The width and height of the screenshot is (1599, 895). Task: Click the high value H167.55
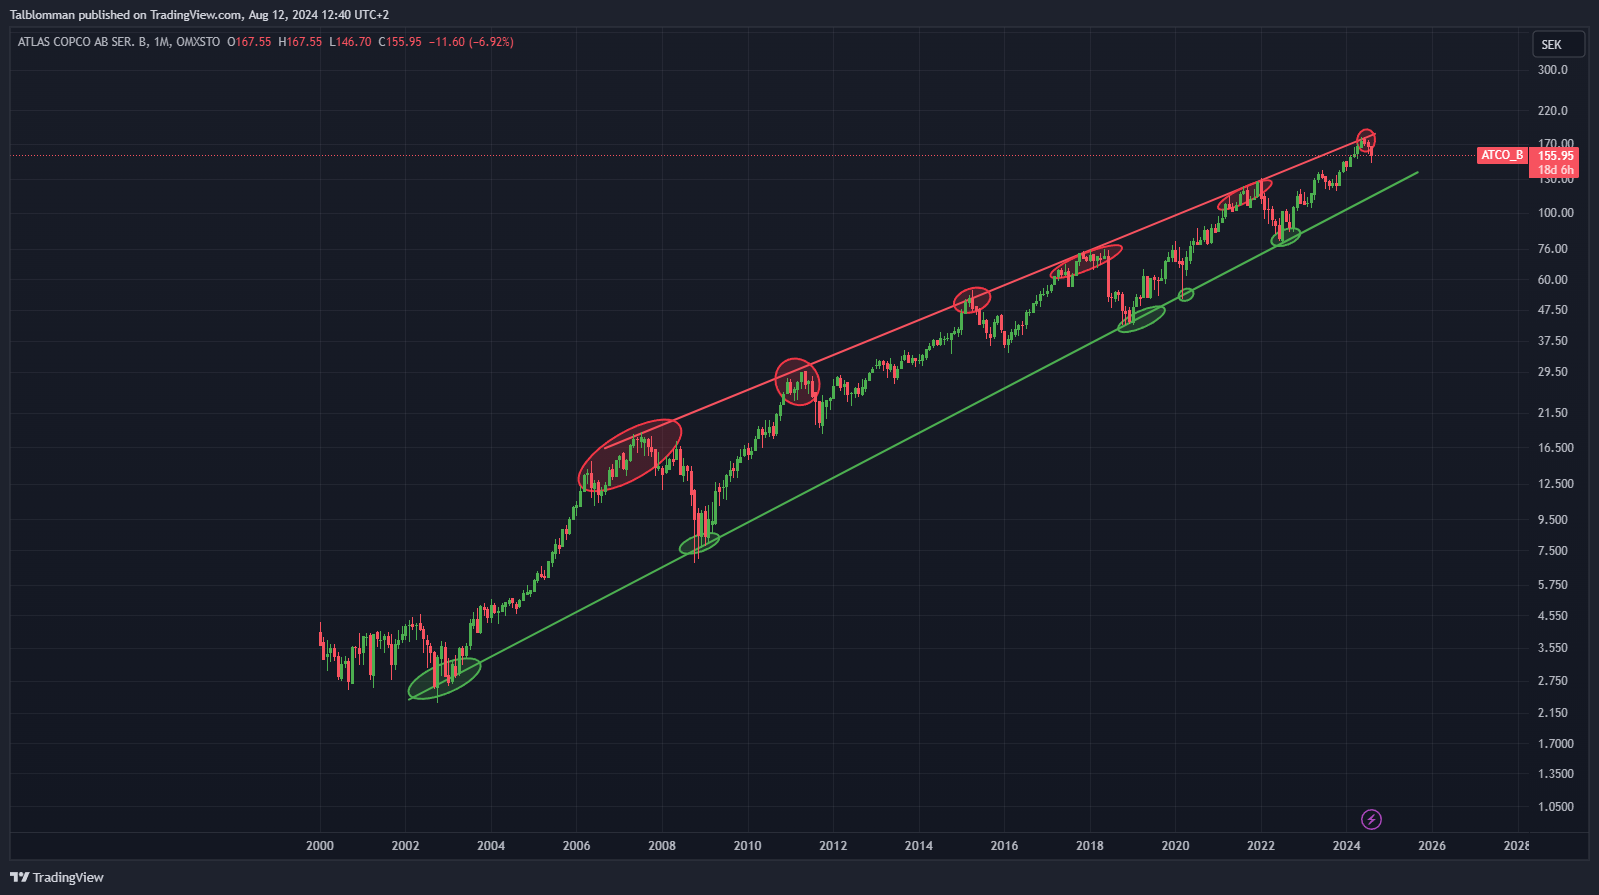coord(300,42)
